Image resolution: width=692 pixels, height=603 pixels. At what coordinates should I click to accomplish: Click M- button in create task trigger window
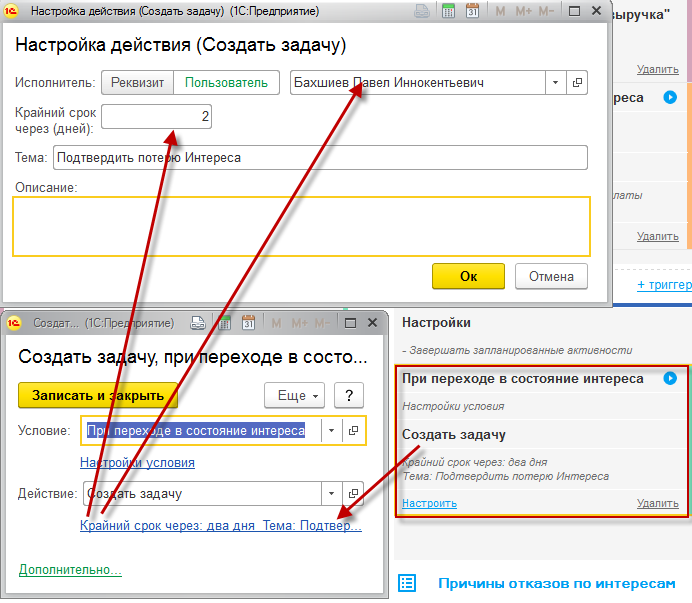pos(323,324)
